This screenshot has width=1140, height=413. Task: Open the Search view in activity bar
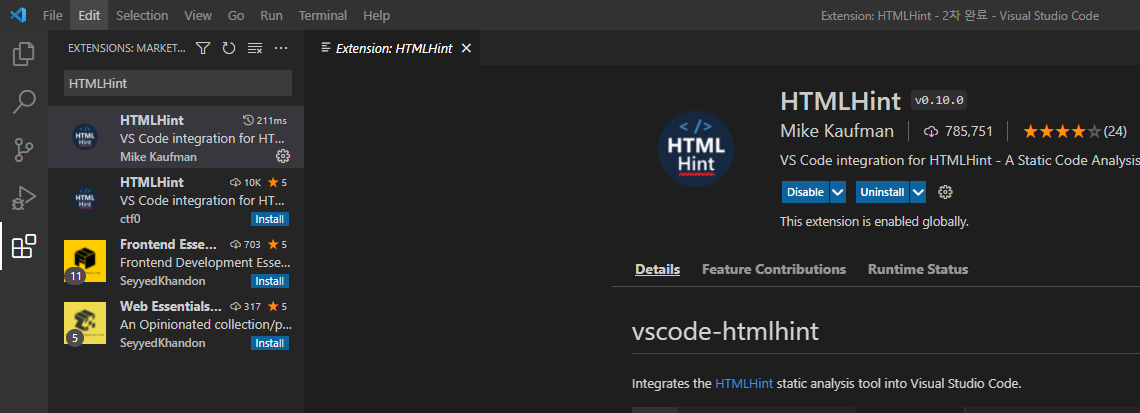[x=24, y=102]
